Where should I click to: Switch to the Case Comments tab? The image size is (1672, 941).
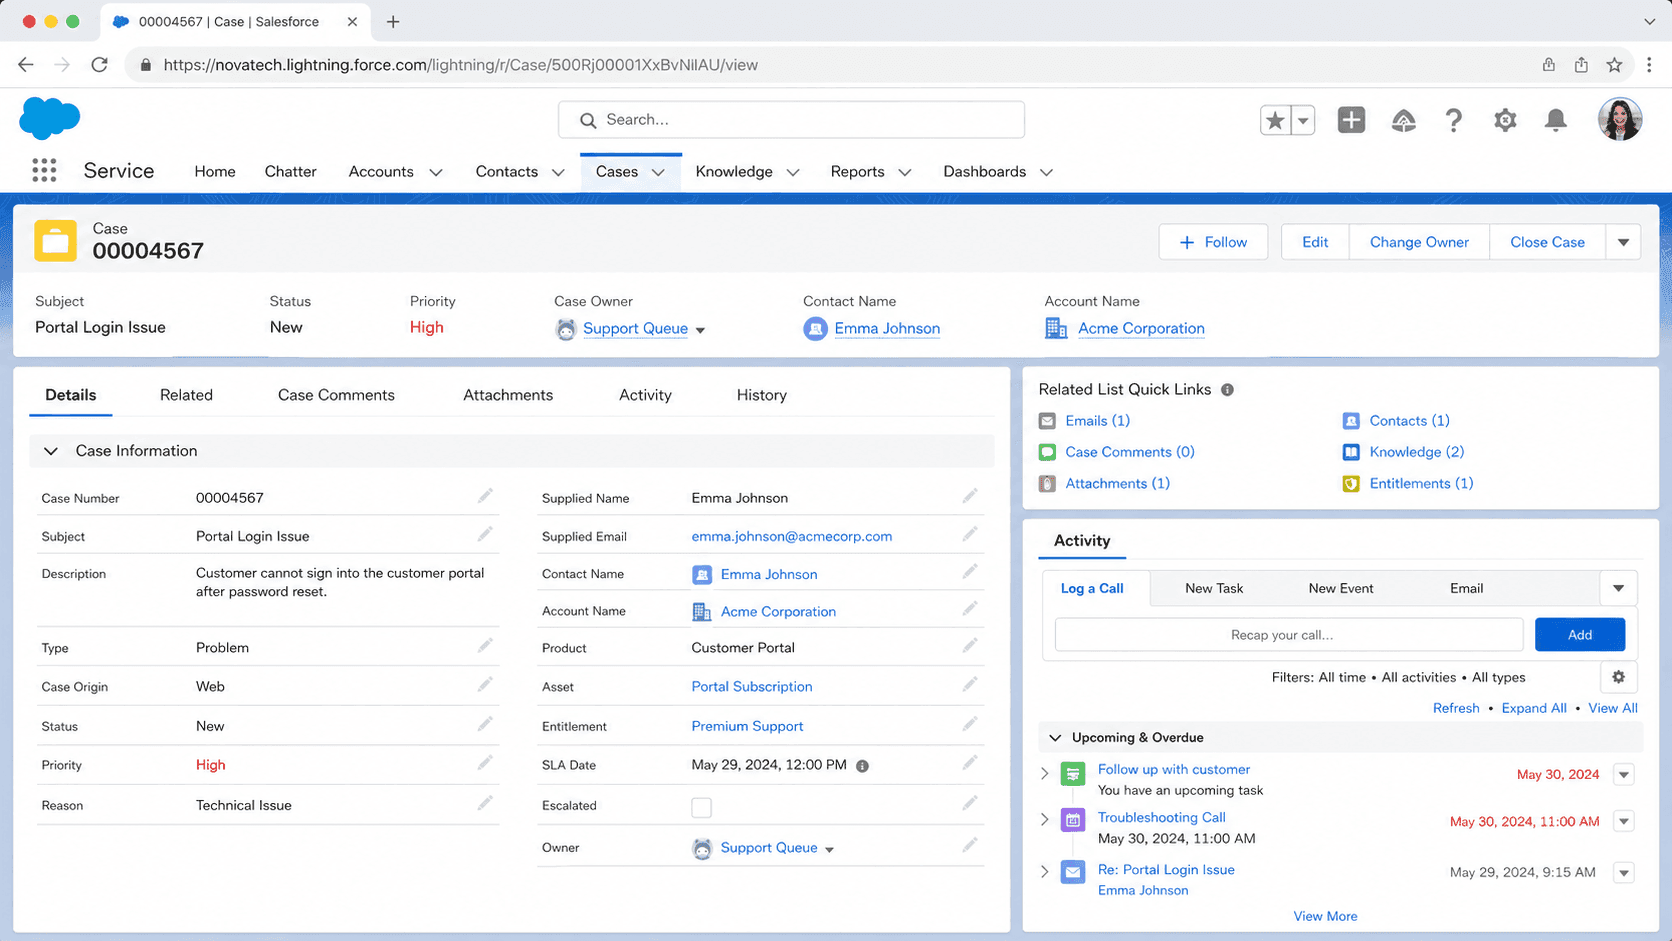point(336,395)
